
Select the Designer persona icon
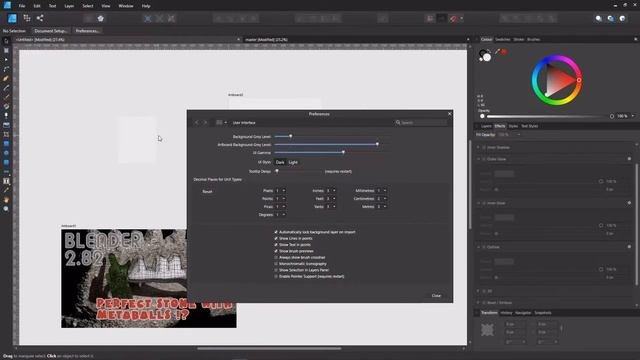[12, 18]
